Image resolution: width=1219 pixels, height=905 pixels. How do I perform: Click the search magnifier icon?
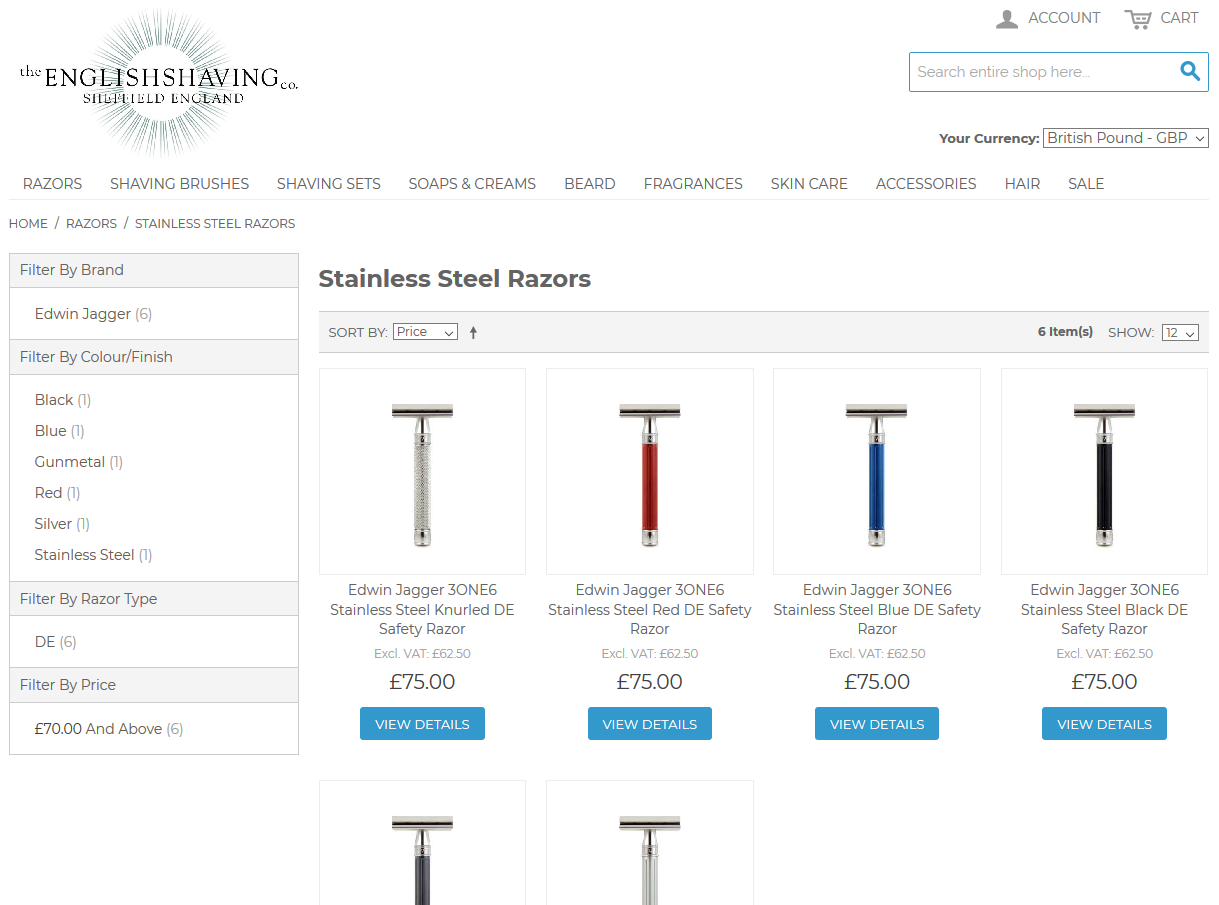point(1189,71)
